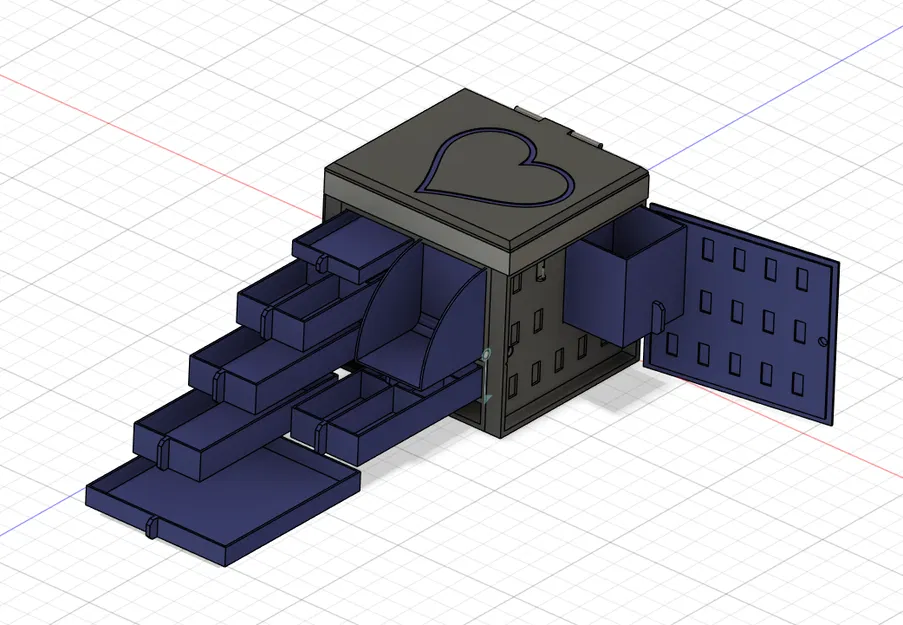Click the small round hole on door edge
Screen dimensions: 903x625
pos(824,342)
